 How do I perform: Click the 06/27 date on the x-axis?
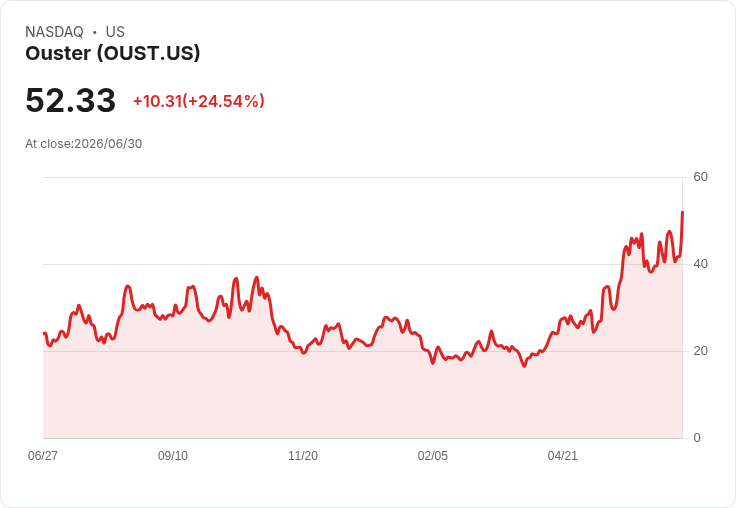tap(43, 455)
